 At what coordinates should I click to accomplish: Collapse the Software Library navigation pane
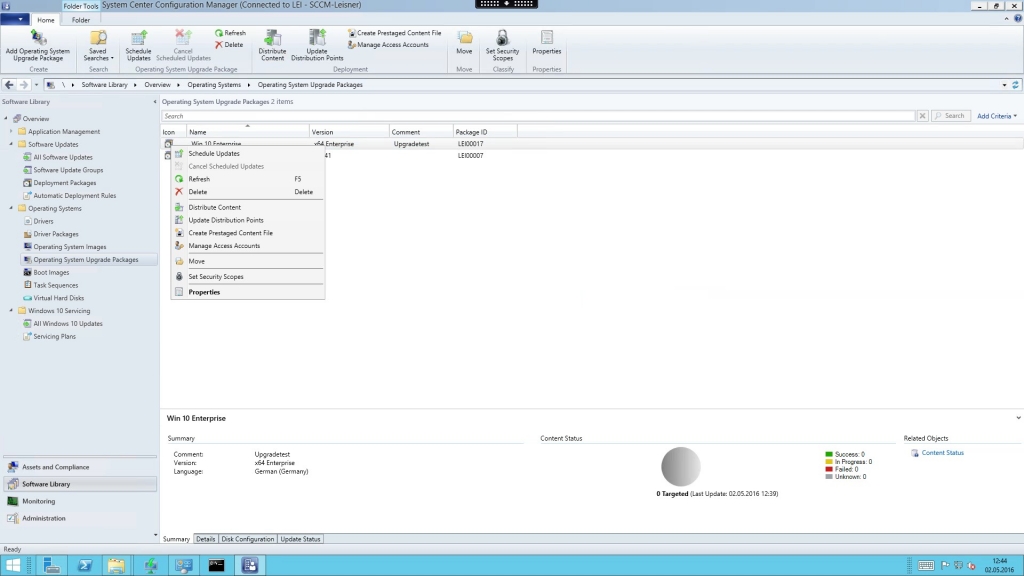coord(155,102)
